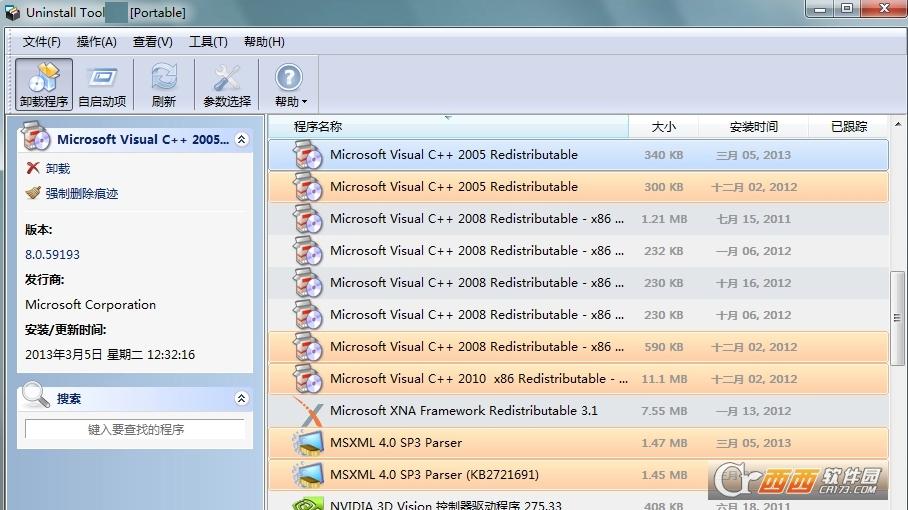Click the 刷新 refresh toolbar button
Viewport: 908px width, 510px height.
click(x=164, y=85)
